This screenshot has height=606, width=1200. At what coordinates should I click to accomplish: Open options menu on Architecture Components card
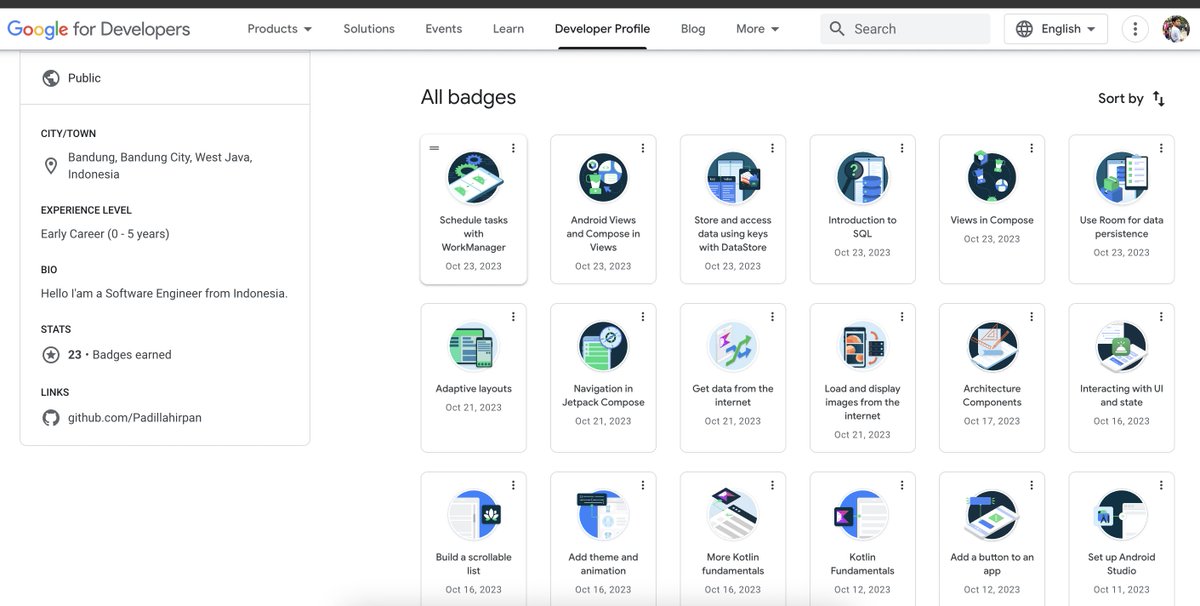coord(1031,317)
